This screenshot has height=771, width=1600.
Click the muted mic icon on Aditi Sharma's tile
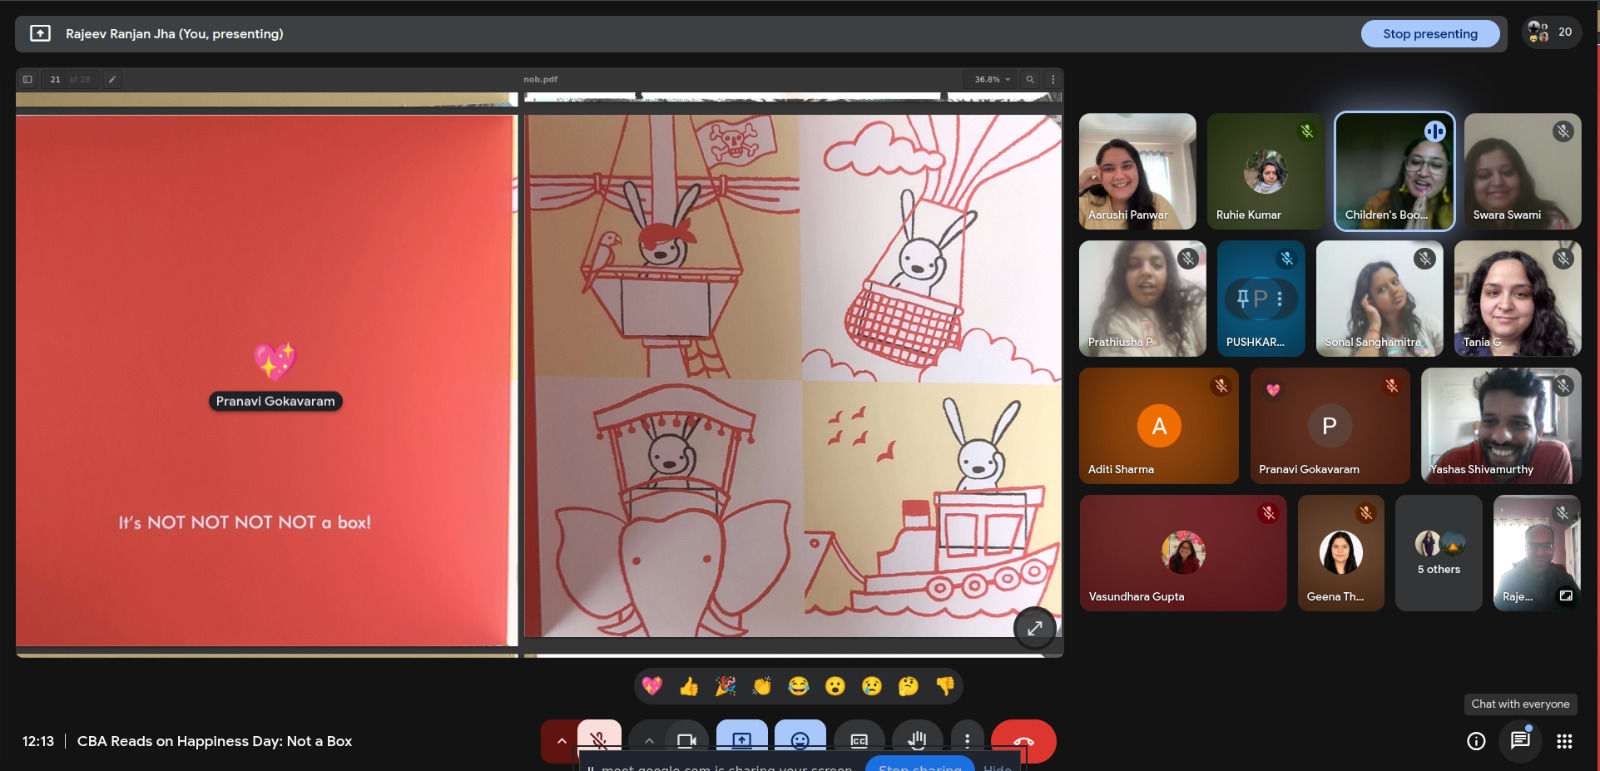1220,386
